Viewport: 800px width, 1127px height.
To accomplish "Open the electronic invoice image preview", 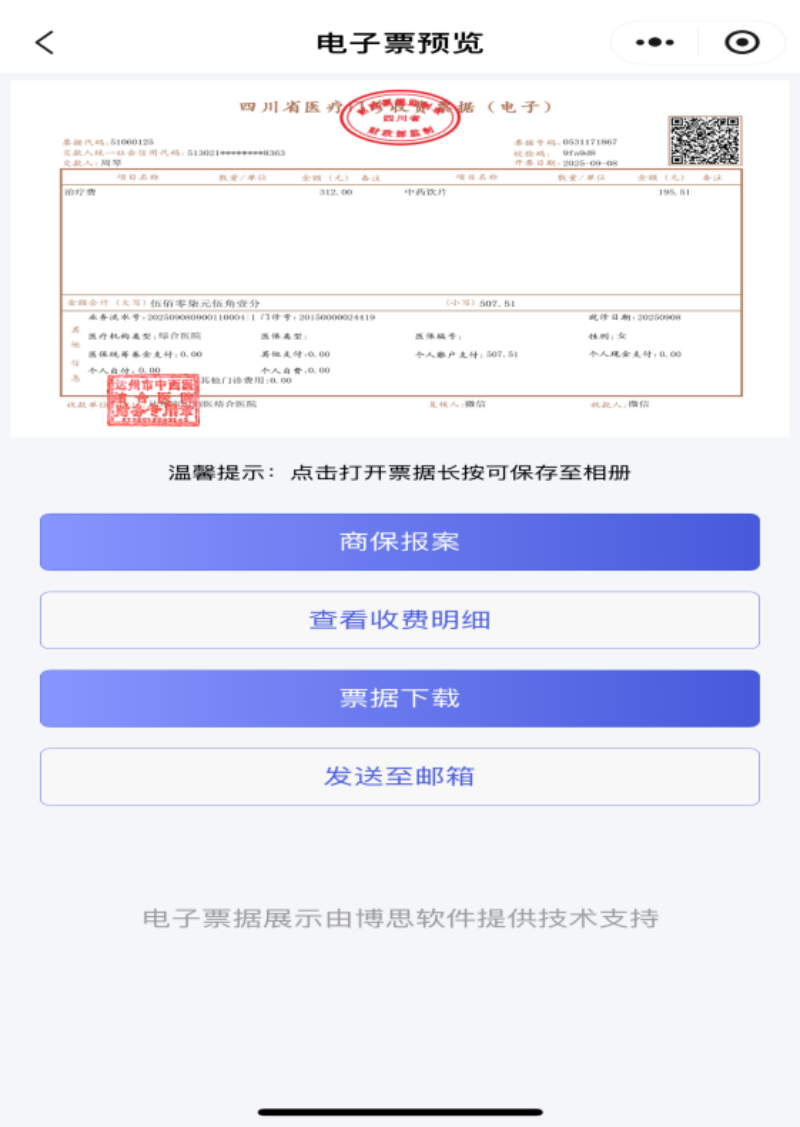I will [x=400, y=259].
